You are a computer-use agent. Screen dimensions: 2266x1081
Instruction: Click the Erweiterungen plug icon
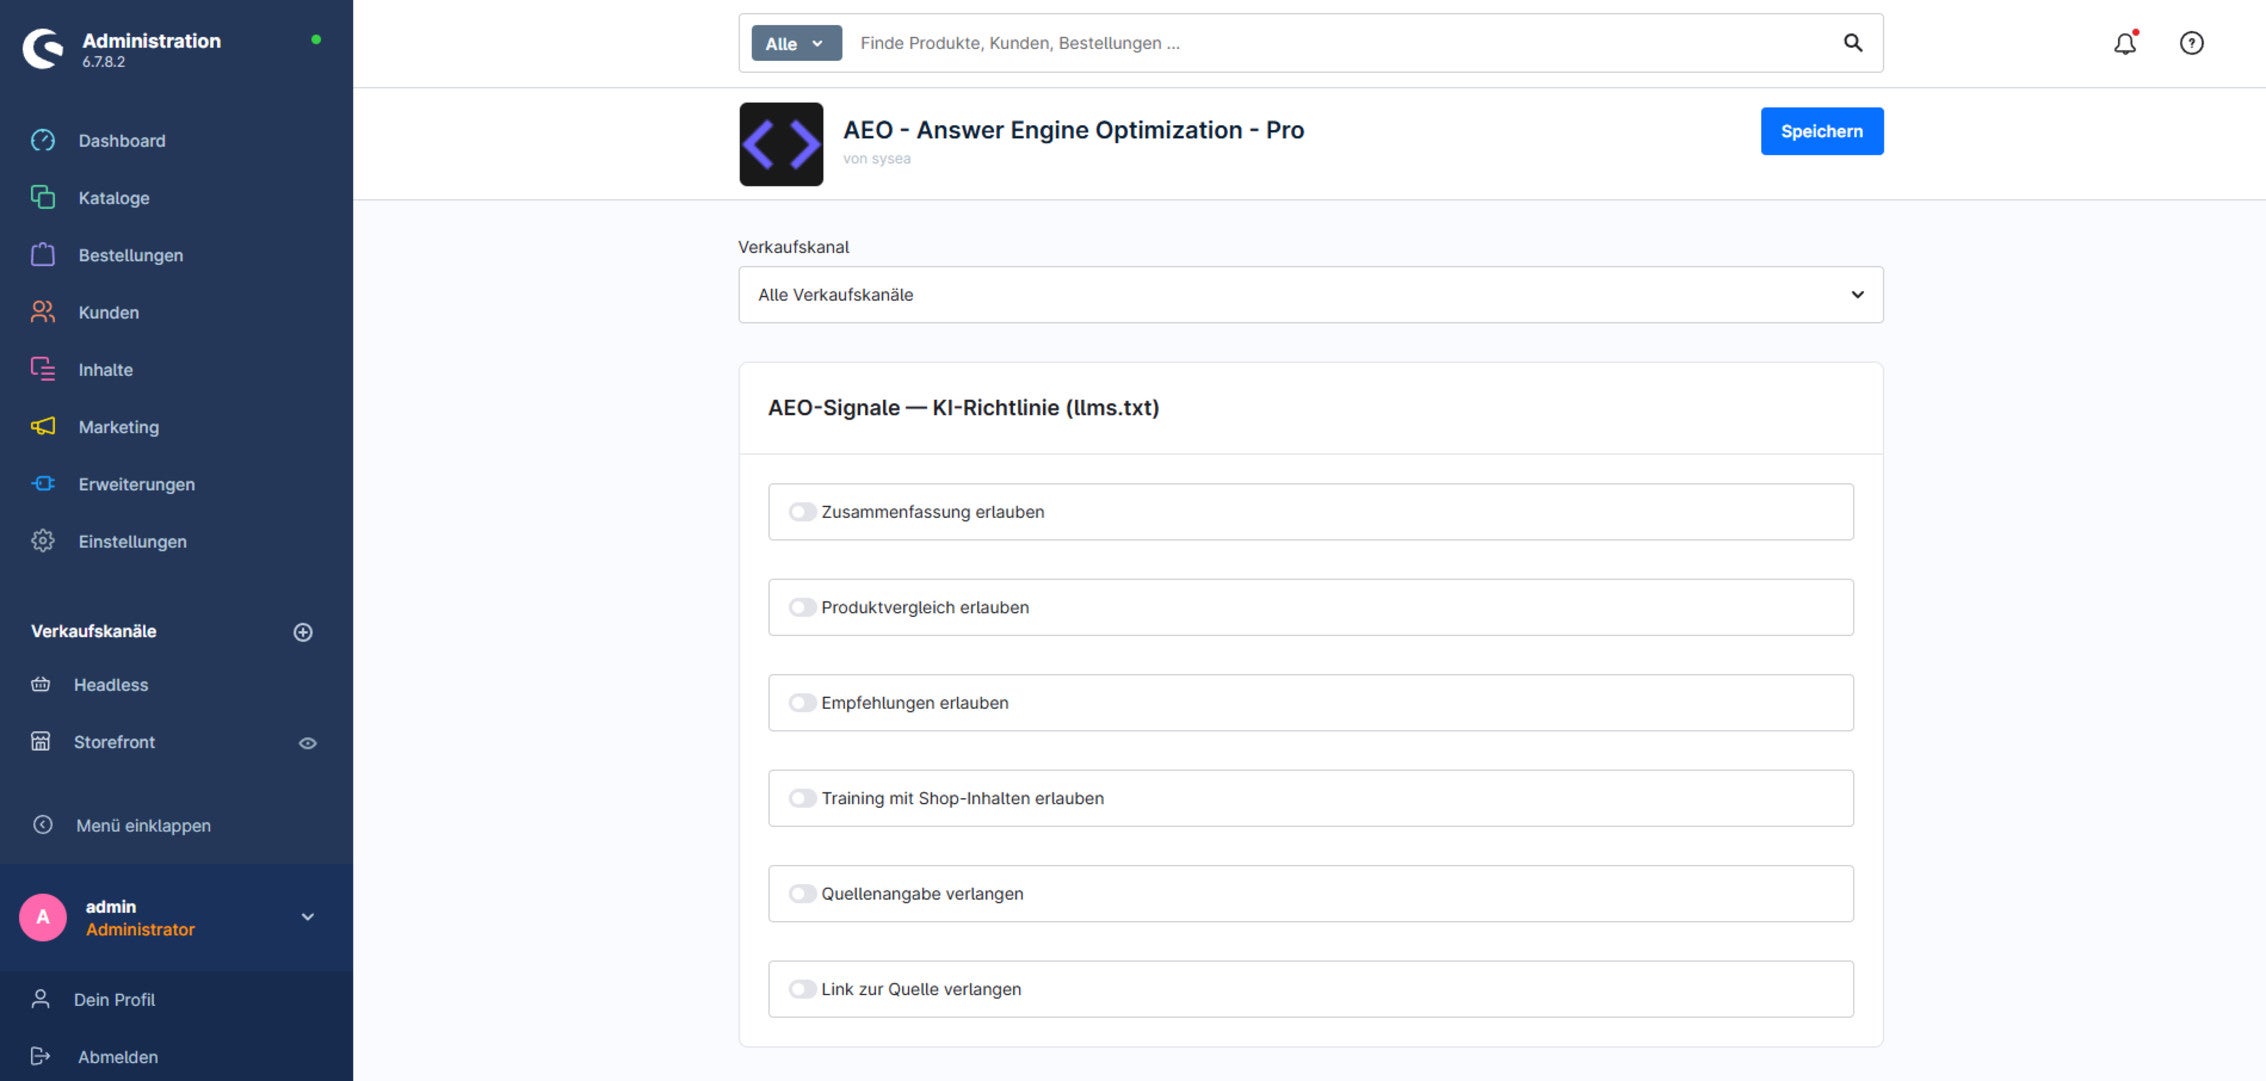coord(43,484)
